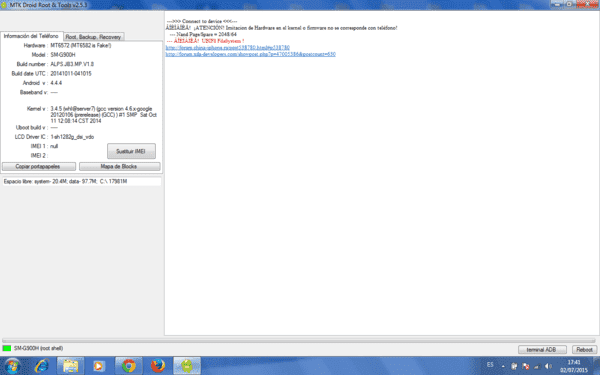Open the Root, Backup, Recovery tab

tap(93, 37)
